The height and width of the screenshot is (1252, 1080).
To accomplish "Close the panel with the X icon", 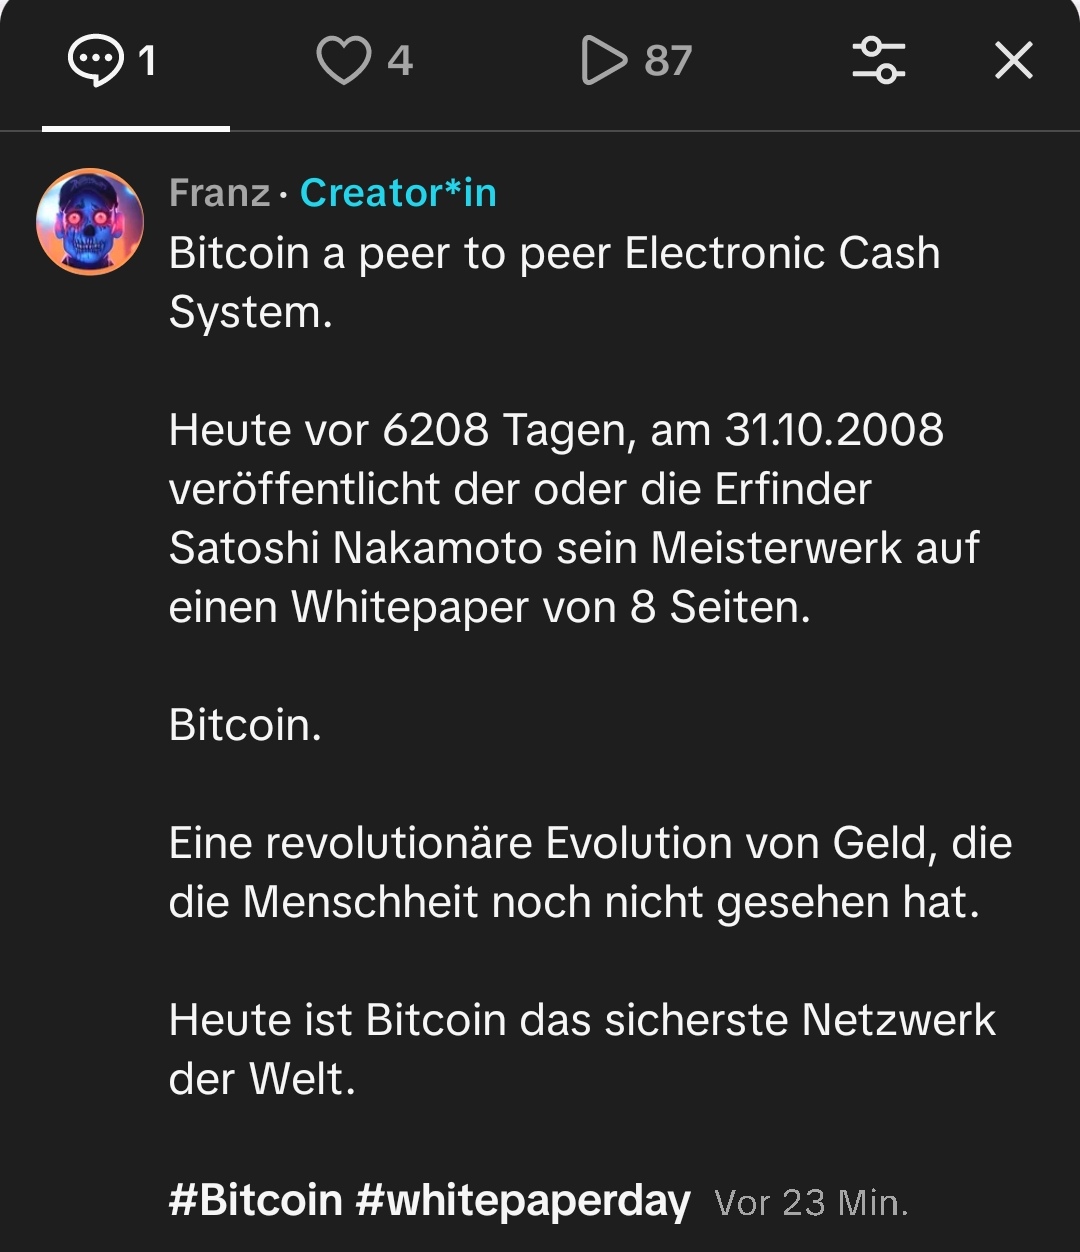I will pos(1014,61).
